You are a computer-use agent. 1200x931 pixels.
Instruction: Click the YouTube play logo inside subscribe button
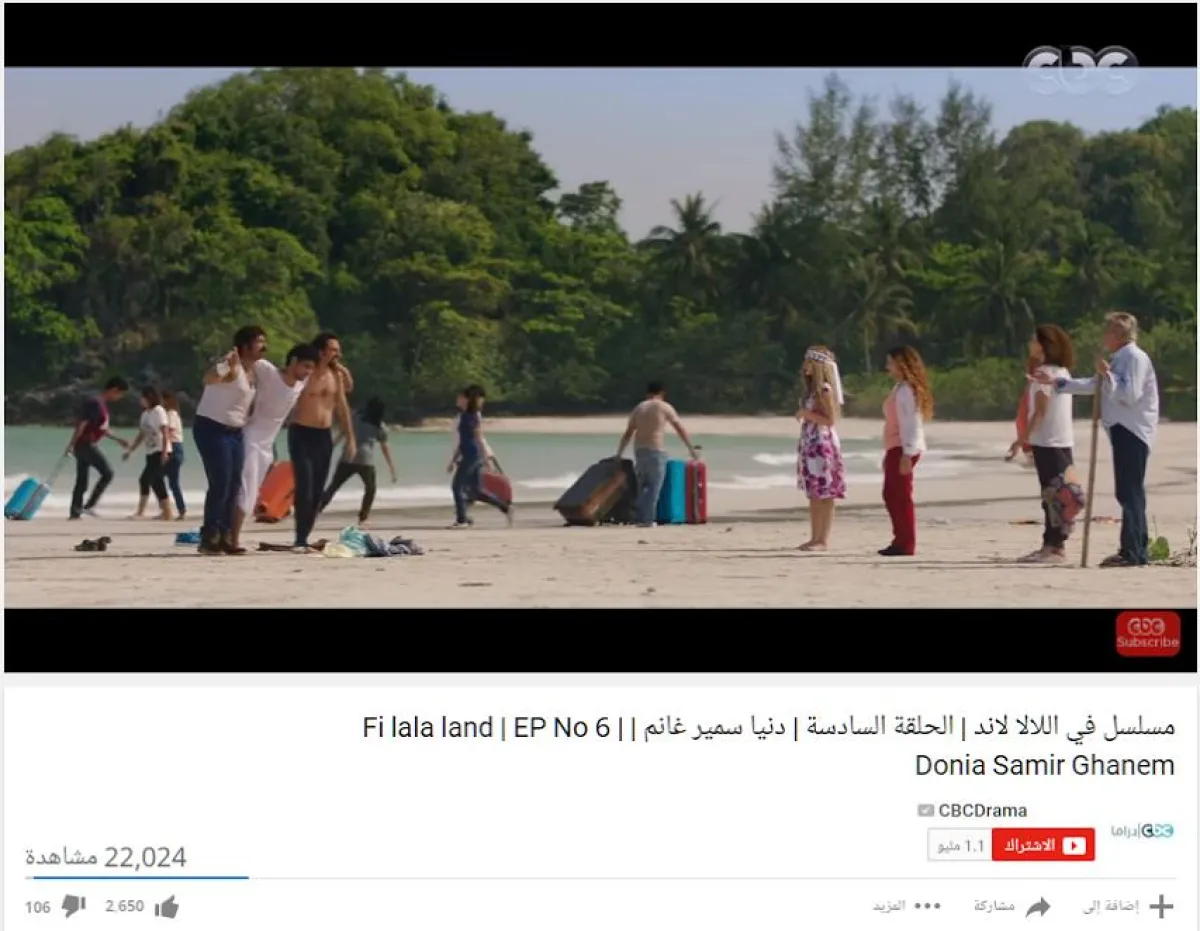pos(1074,846)
